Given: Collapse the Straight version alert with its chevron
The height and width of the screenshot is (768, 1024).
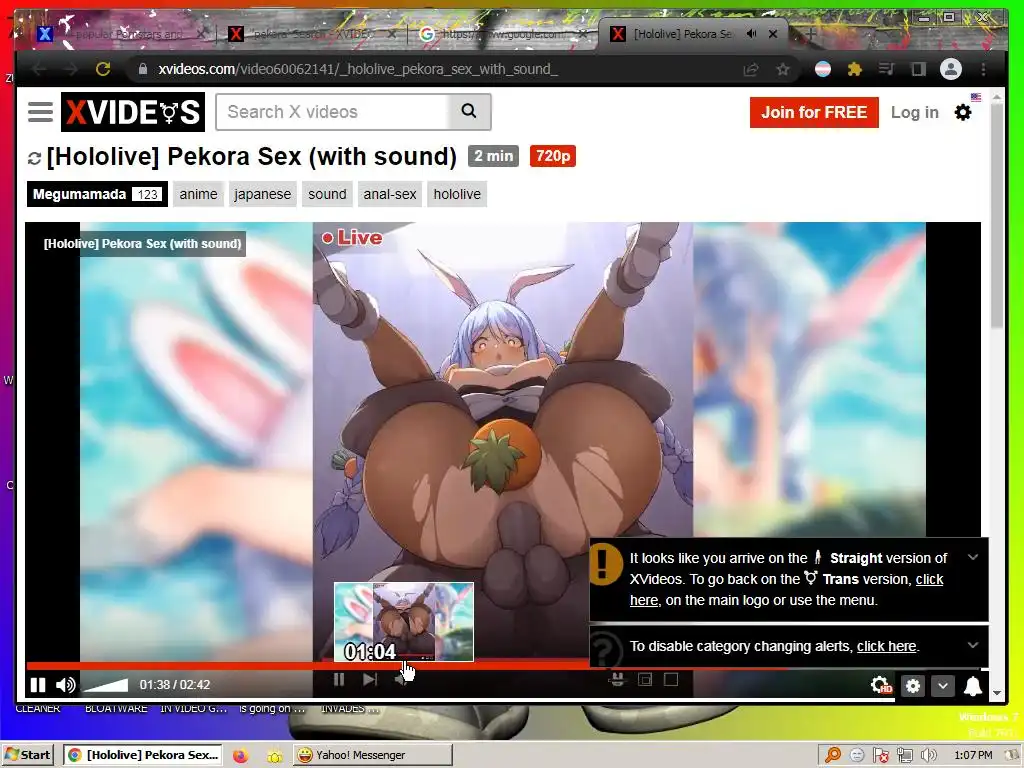Looking at the screenshot, I should coord(973,557).
